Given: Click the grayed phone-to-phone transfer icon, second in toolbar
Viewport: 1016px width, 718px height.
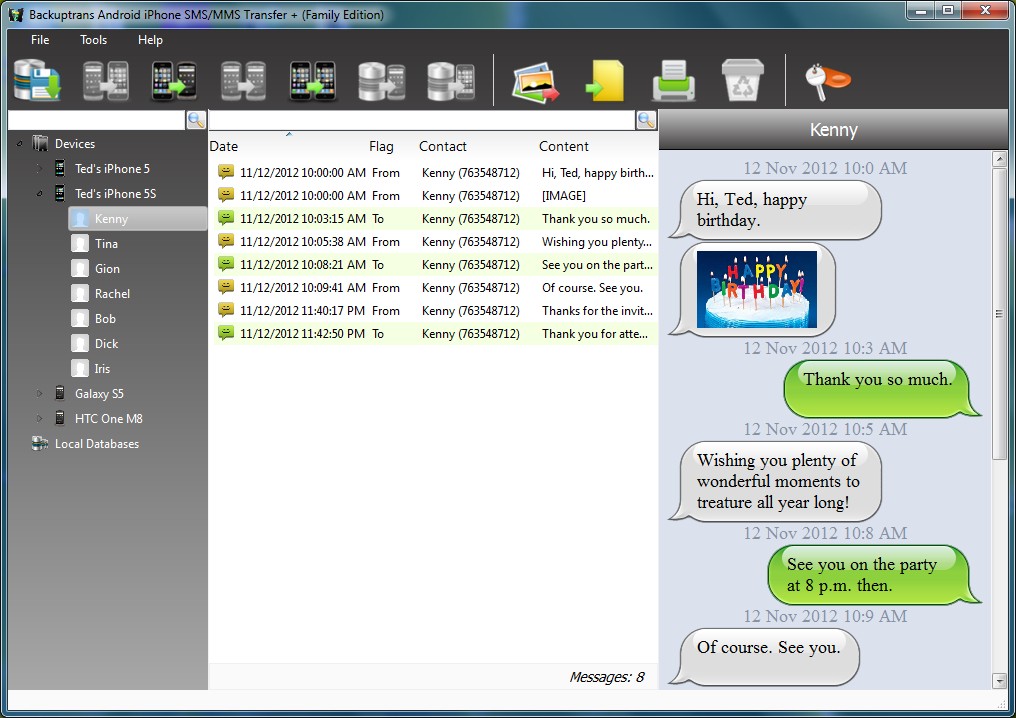Looking at the screenshot, I should click(106, 81).
